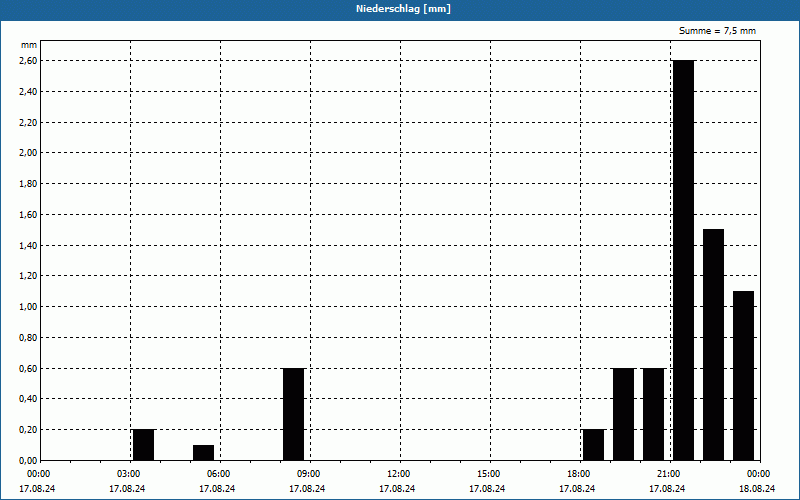The image size is (800, 500).
Task: Click the mm unit label above the y-axis
Action: 29,45
